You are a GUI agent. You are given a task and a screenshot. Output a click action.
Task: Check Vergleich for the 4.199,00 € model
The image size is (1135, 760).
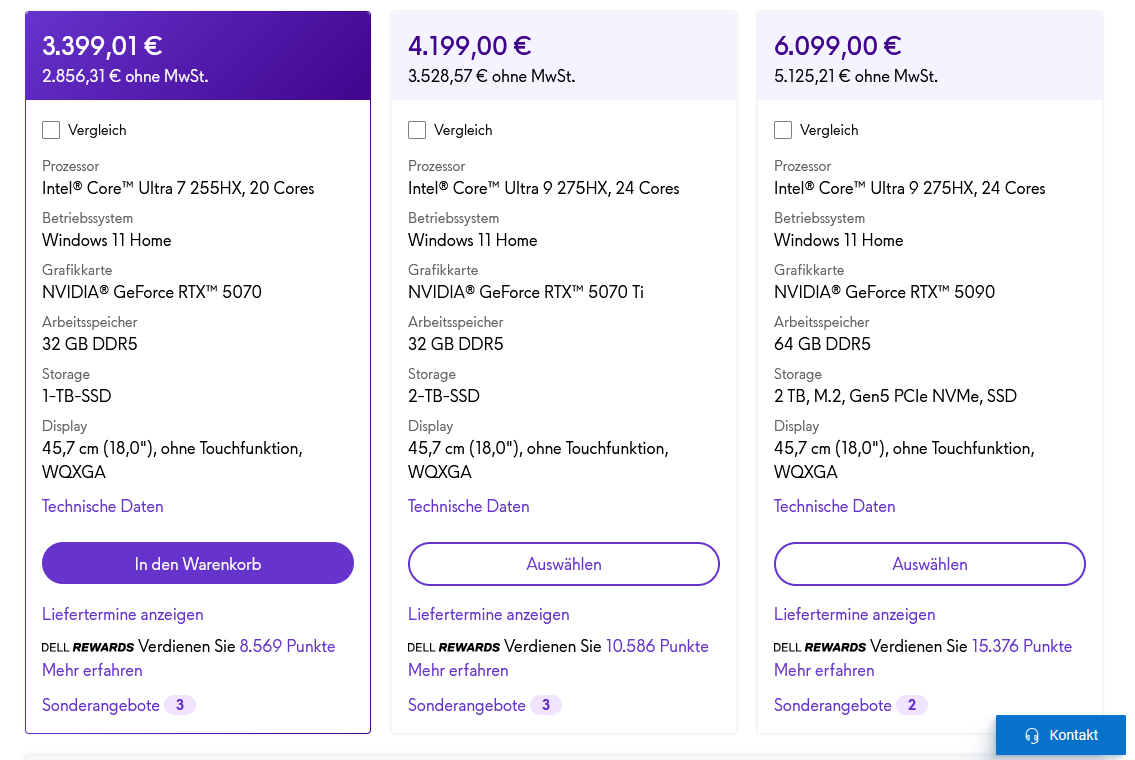[417, 130]
